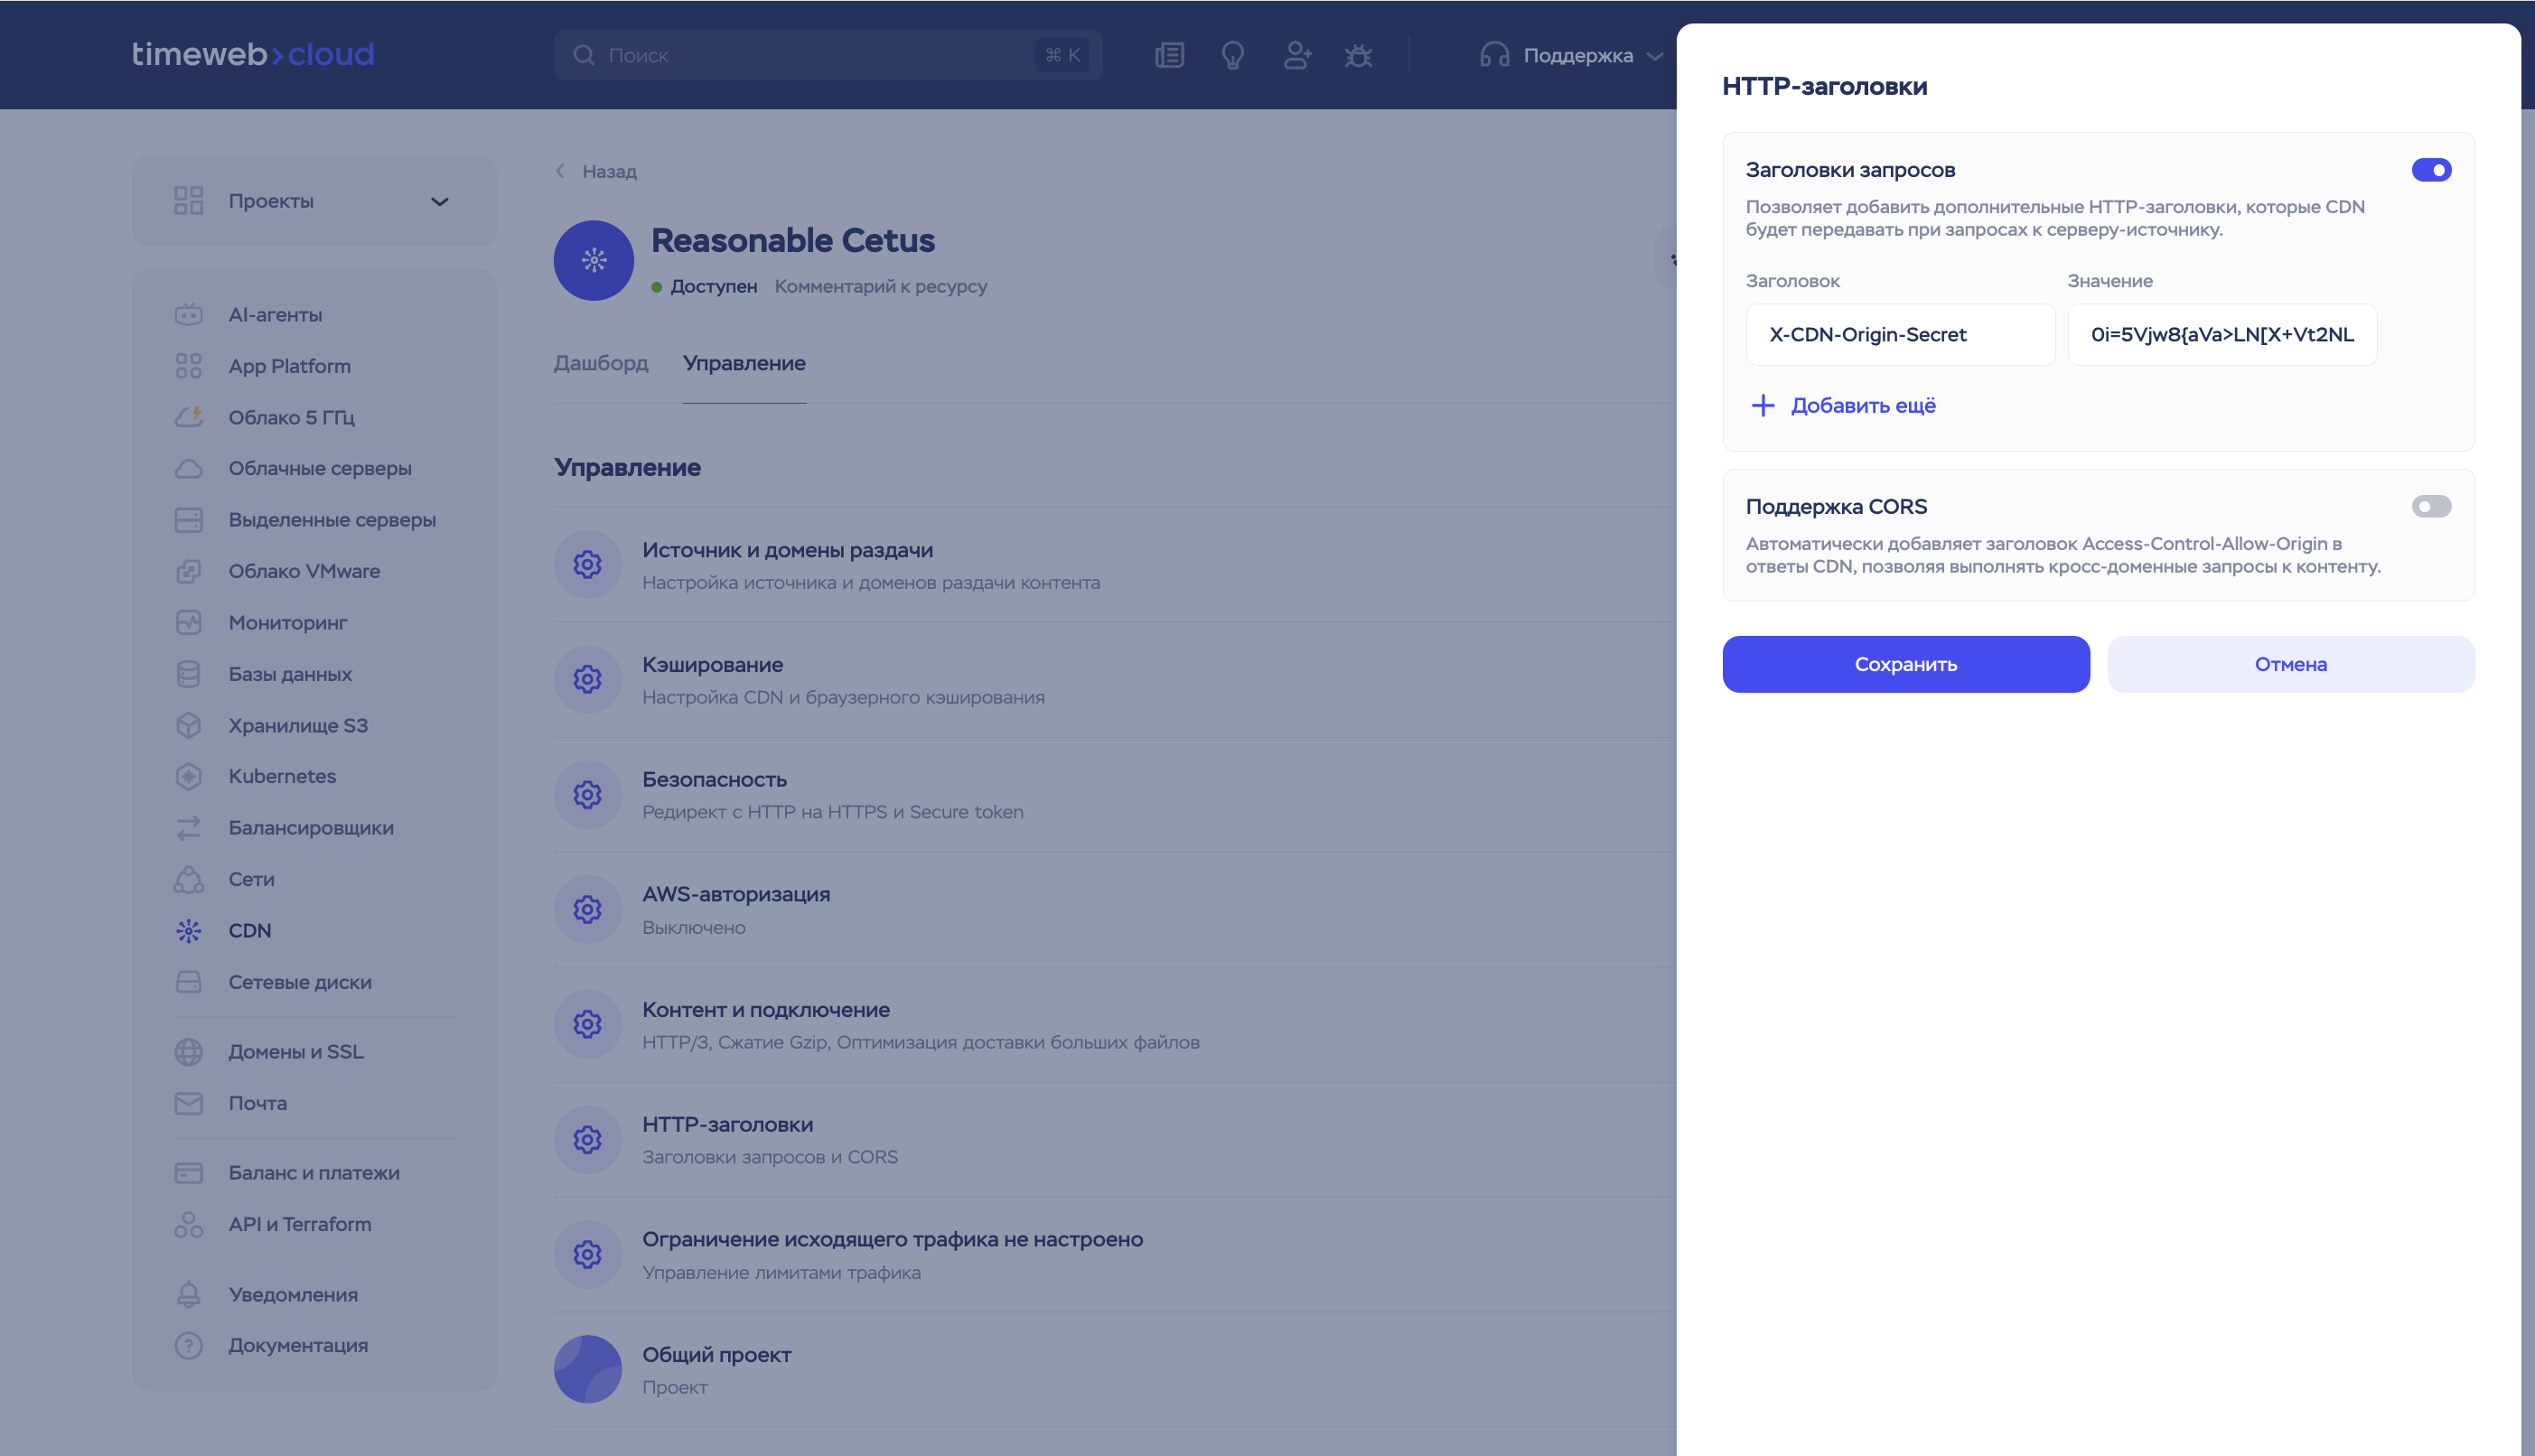Click the Общий проект avatar

coord(587,1369)
